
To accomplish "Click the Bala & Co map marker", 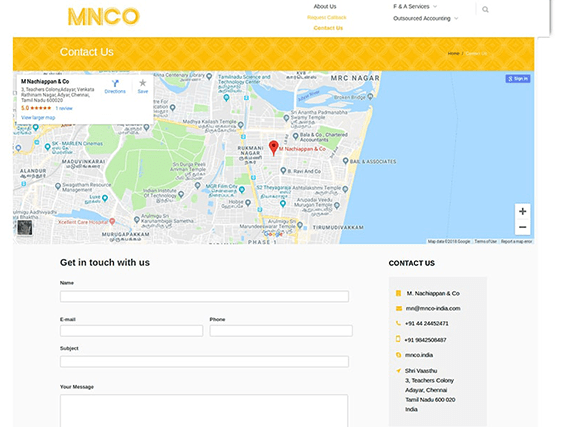I will coord(296,136).
